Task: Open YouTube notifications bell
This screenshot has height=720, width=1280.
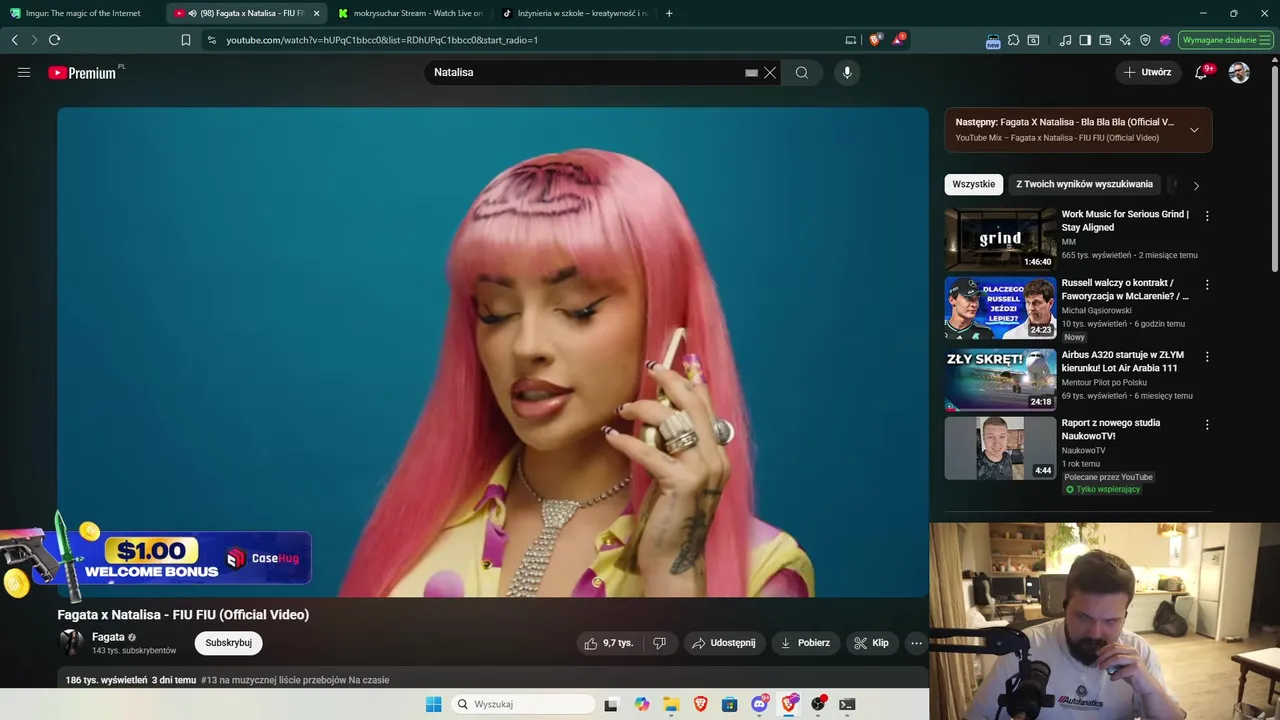Action: tap(1201, 72)
